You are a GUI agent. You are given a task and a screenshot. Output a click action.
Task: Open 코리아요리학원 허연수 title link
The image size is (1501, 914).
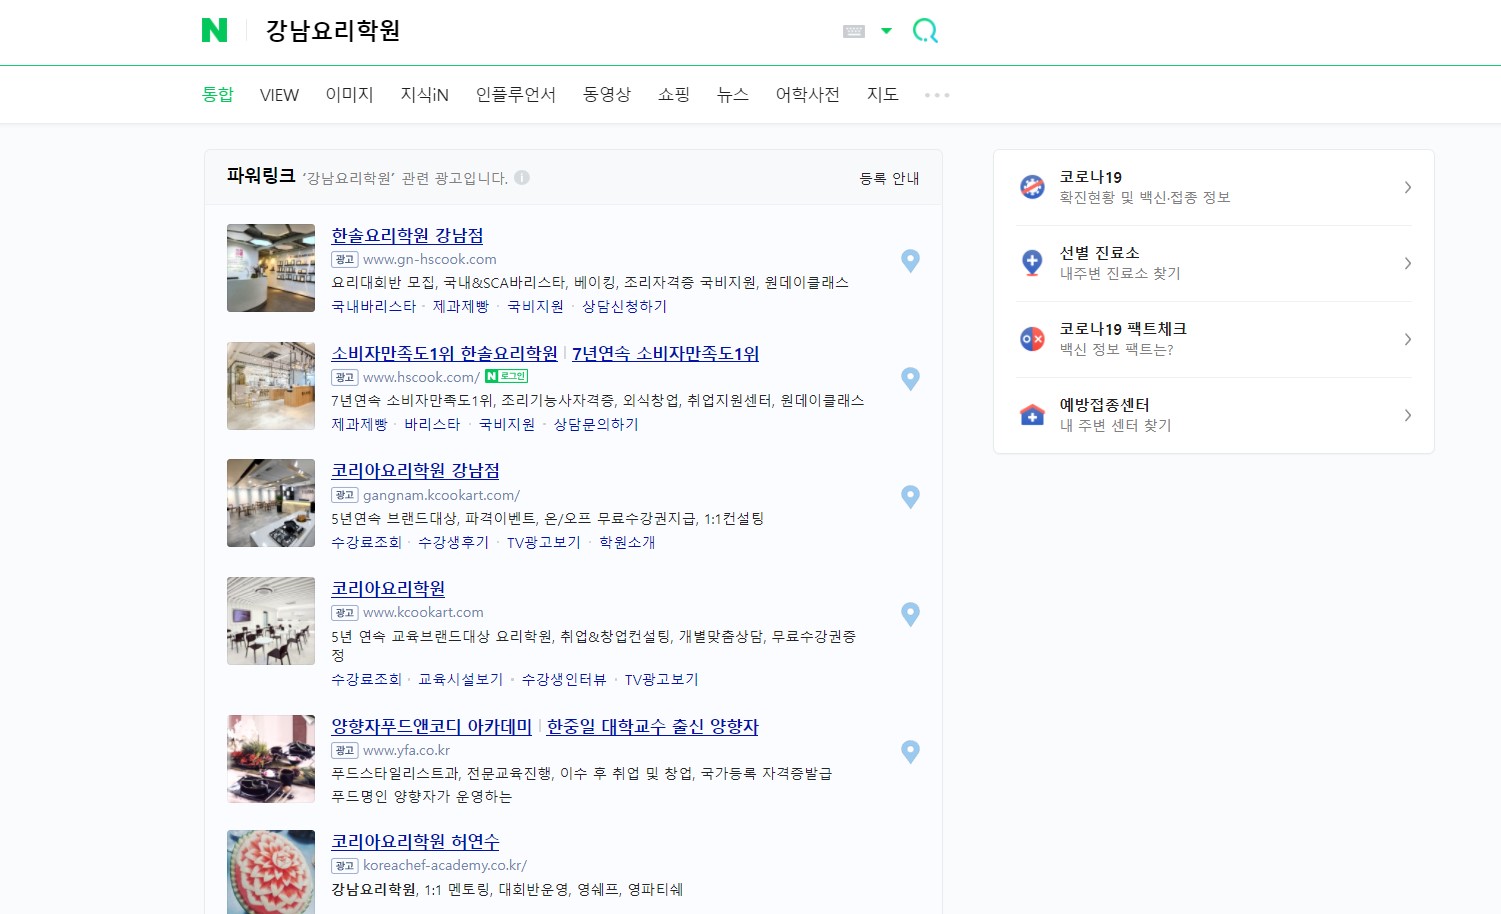(415, 841)
